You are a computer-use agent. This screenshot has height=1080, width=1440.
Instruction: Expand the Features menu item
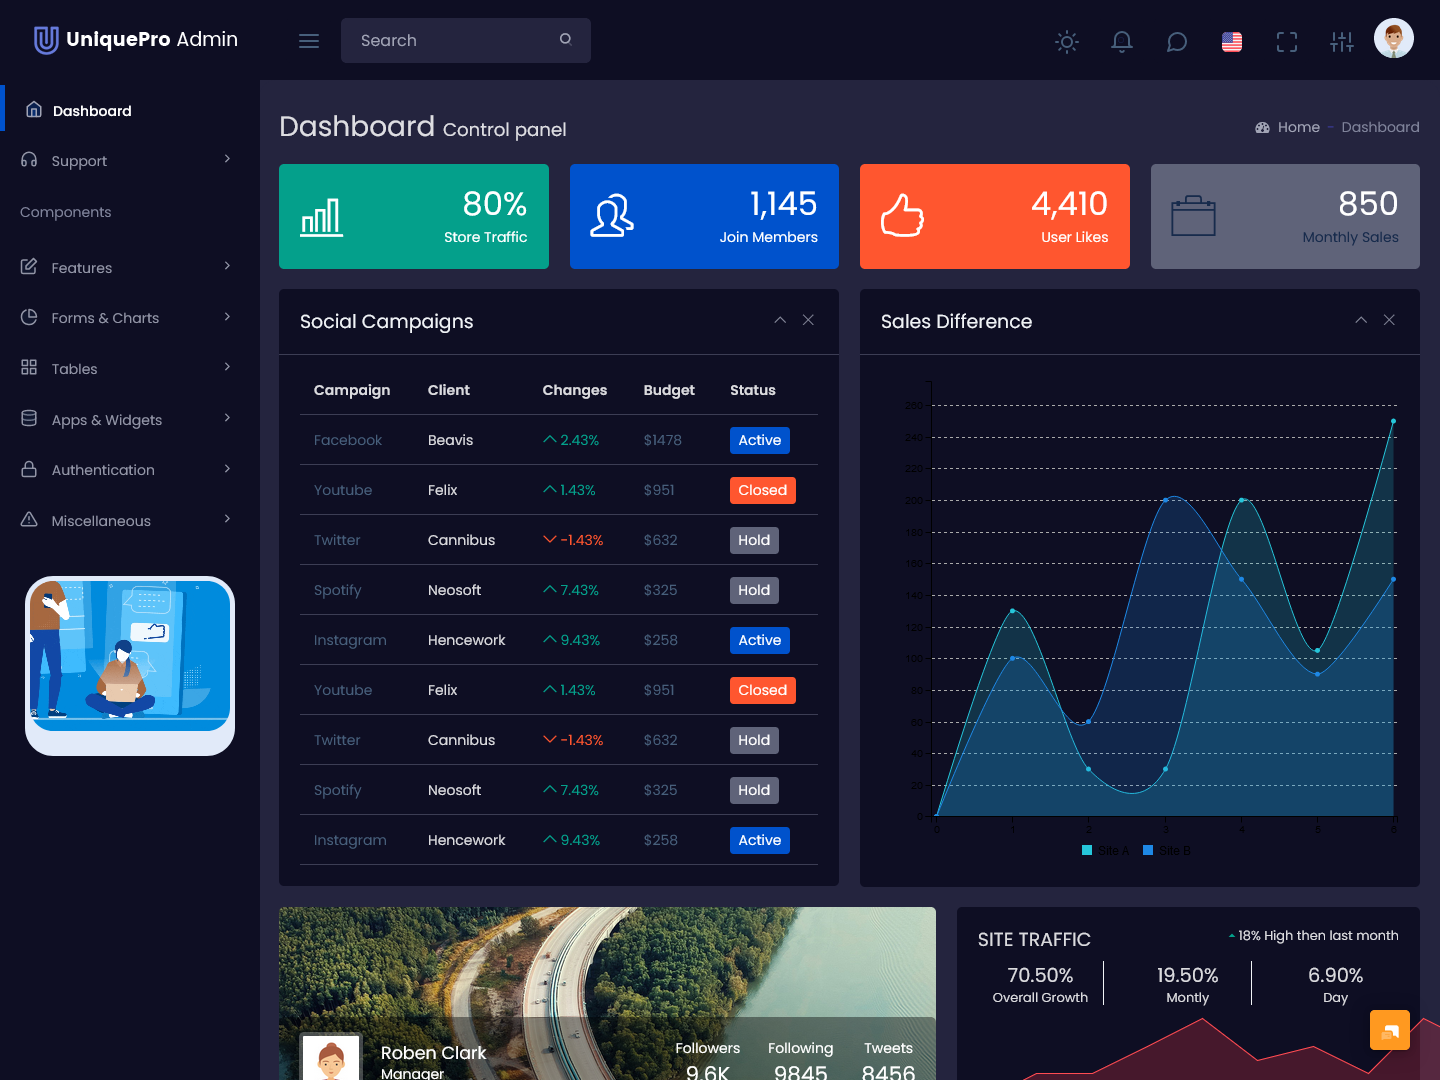tap(81, 267)
